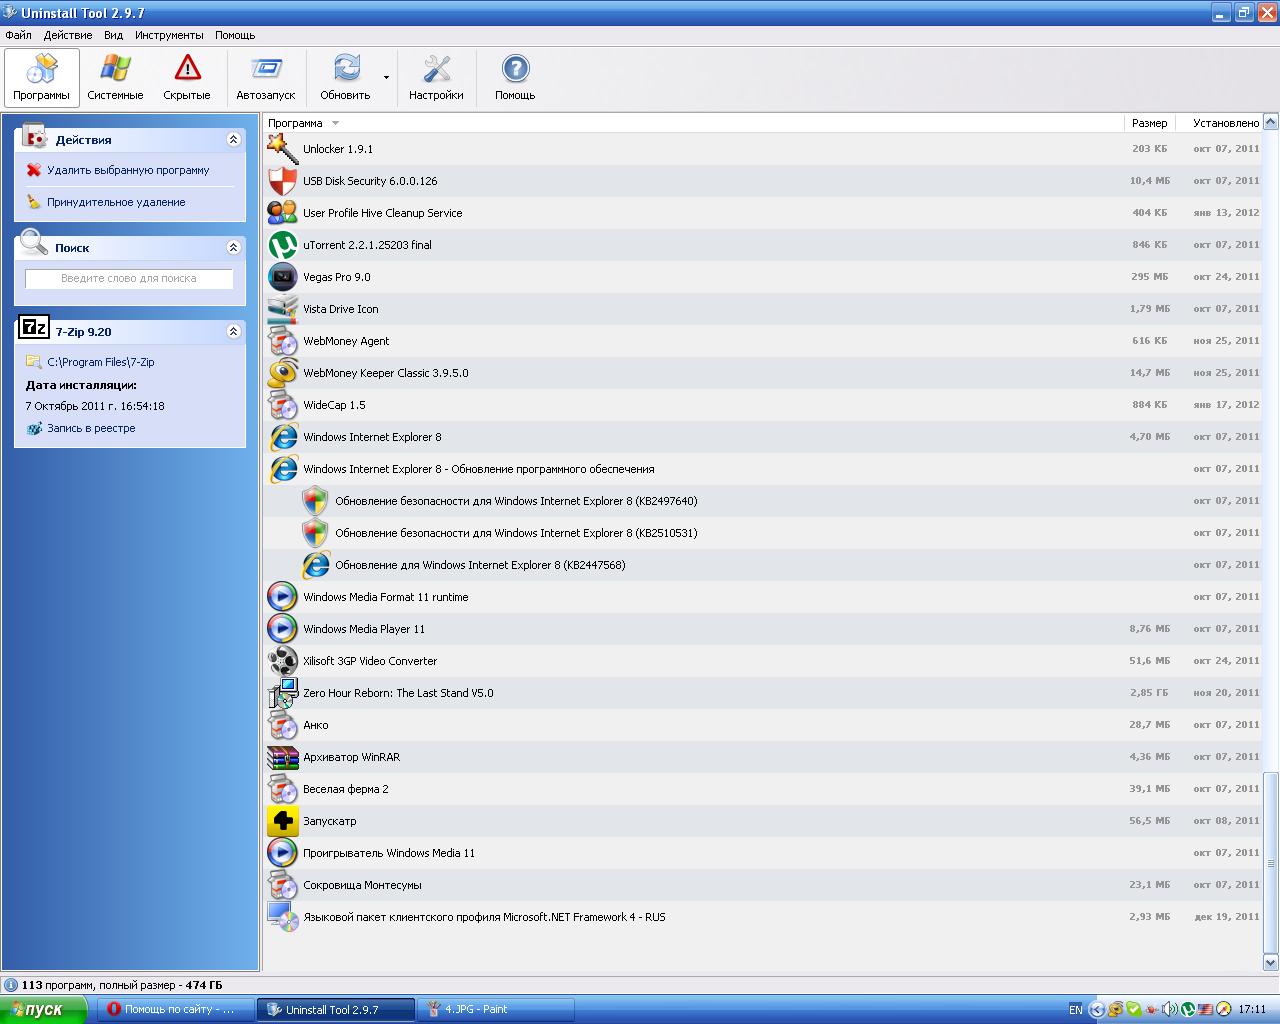
Task: Open the C:\Program Files\7-Zip folder link
Action: pyautogui.click(x=101, y=362)
